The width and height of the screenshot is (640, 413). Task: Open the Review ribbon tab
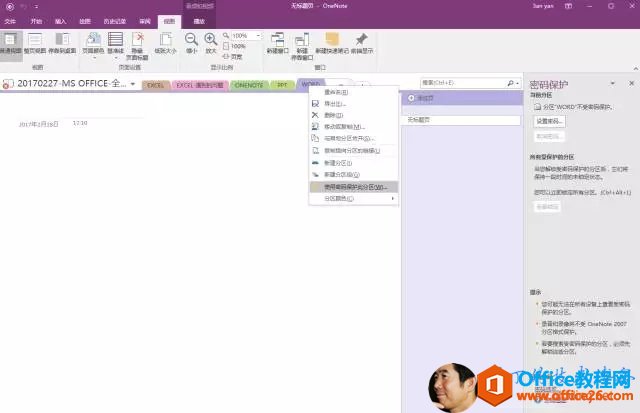pyautogui.click(x=145, y=21)
